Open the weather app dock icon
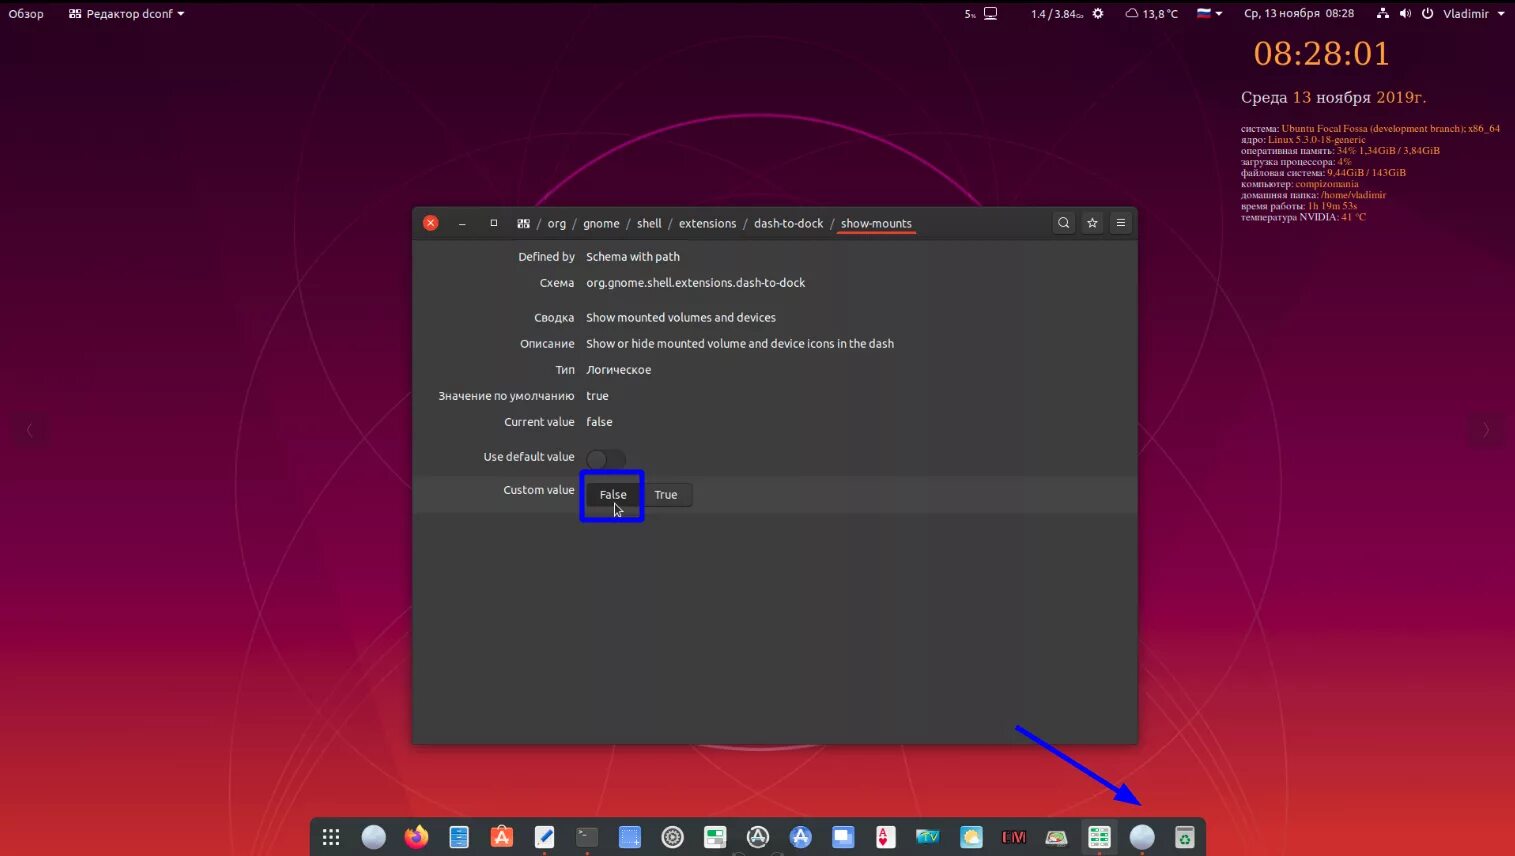 pyautogui.click(x=971, y=837)
